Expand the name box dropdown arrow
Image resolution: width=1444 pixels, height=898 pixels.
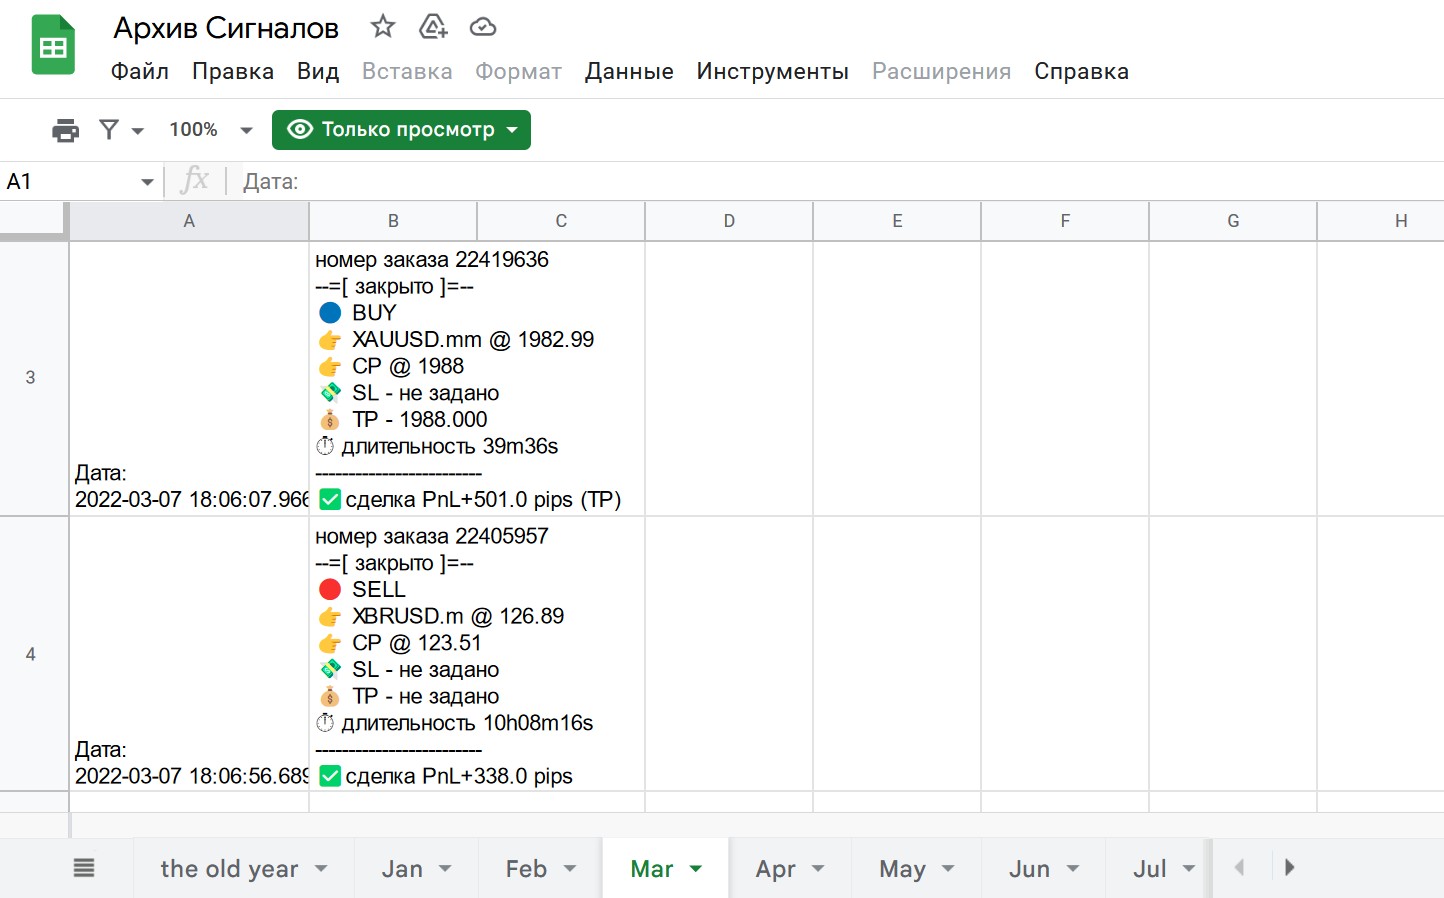click(147, 182)
